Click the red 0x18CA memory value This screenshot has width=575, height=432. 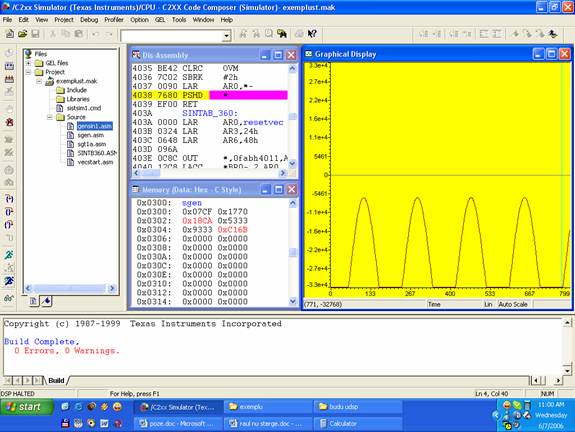pos(197,221)
